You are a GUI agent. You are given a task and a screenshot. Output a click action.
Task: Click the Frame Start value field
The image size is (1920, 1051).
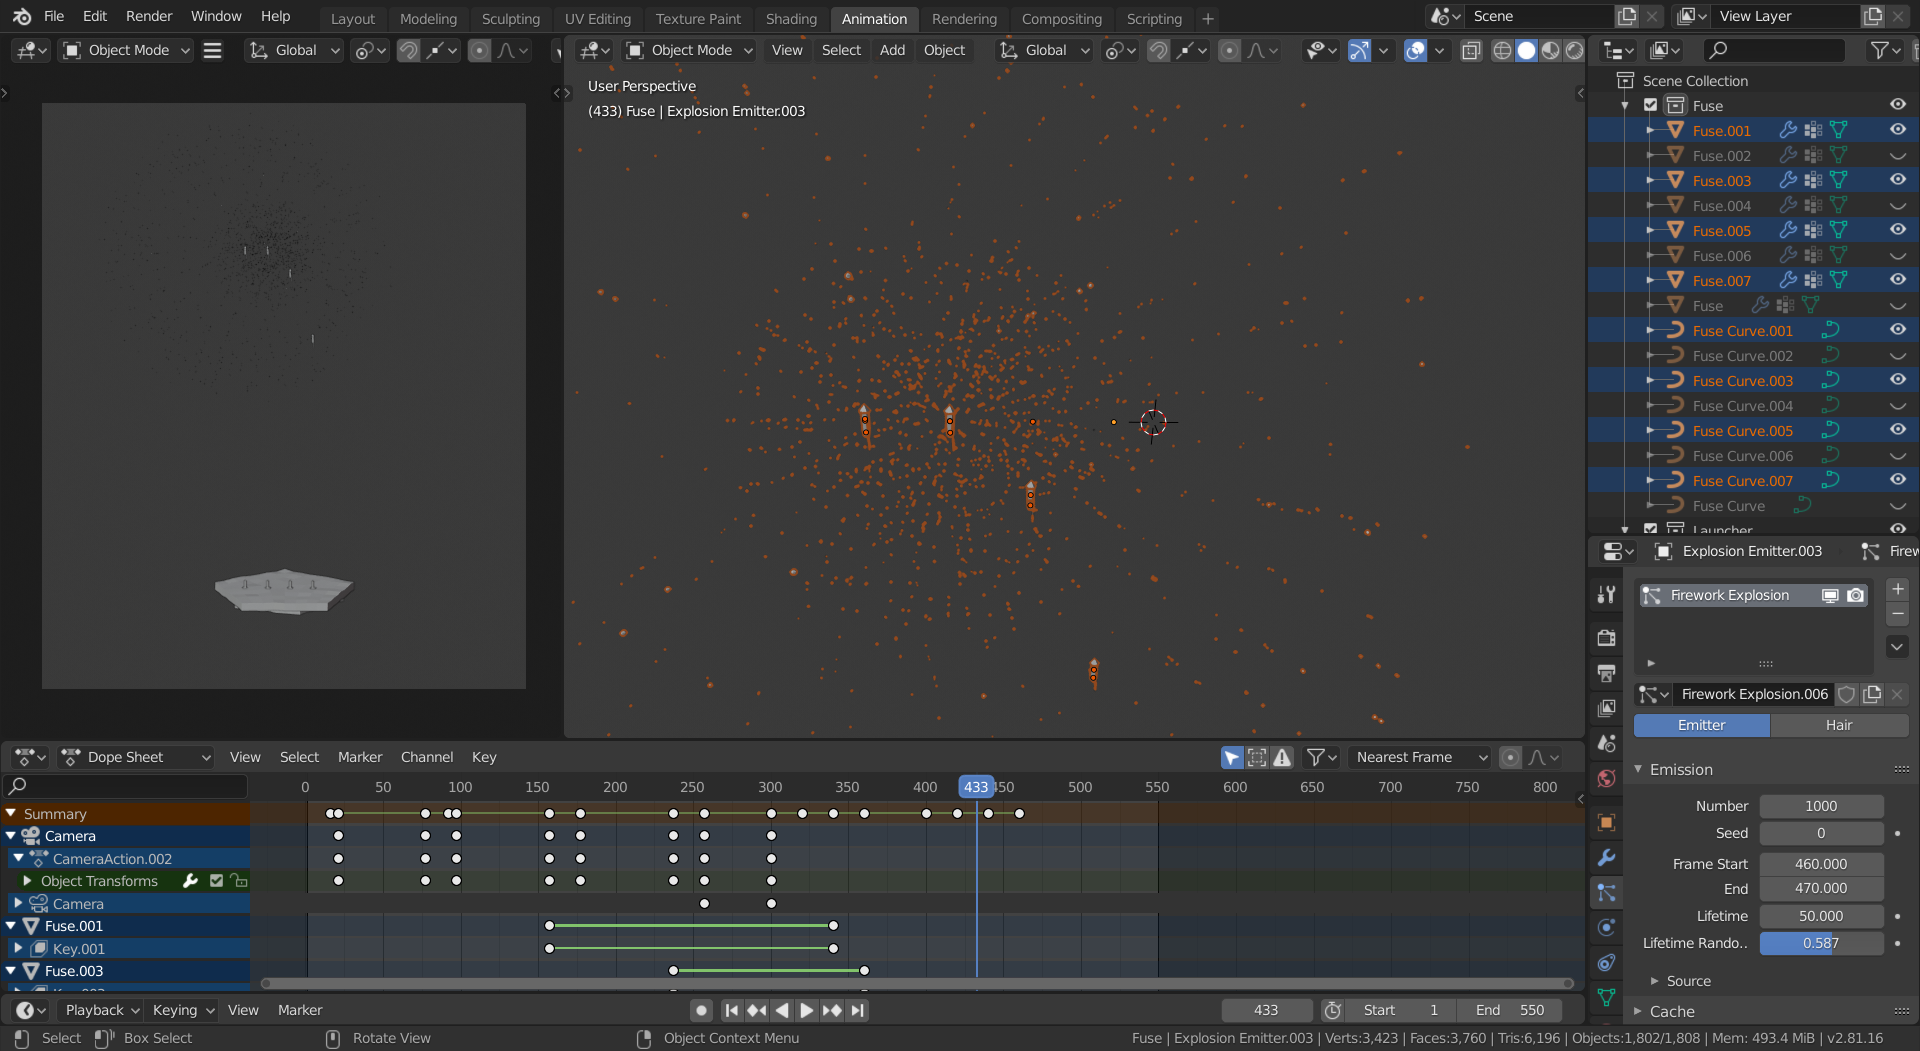coord(1821,864)
